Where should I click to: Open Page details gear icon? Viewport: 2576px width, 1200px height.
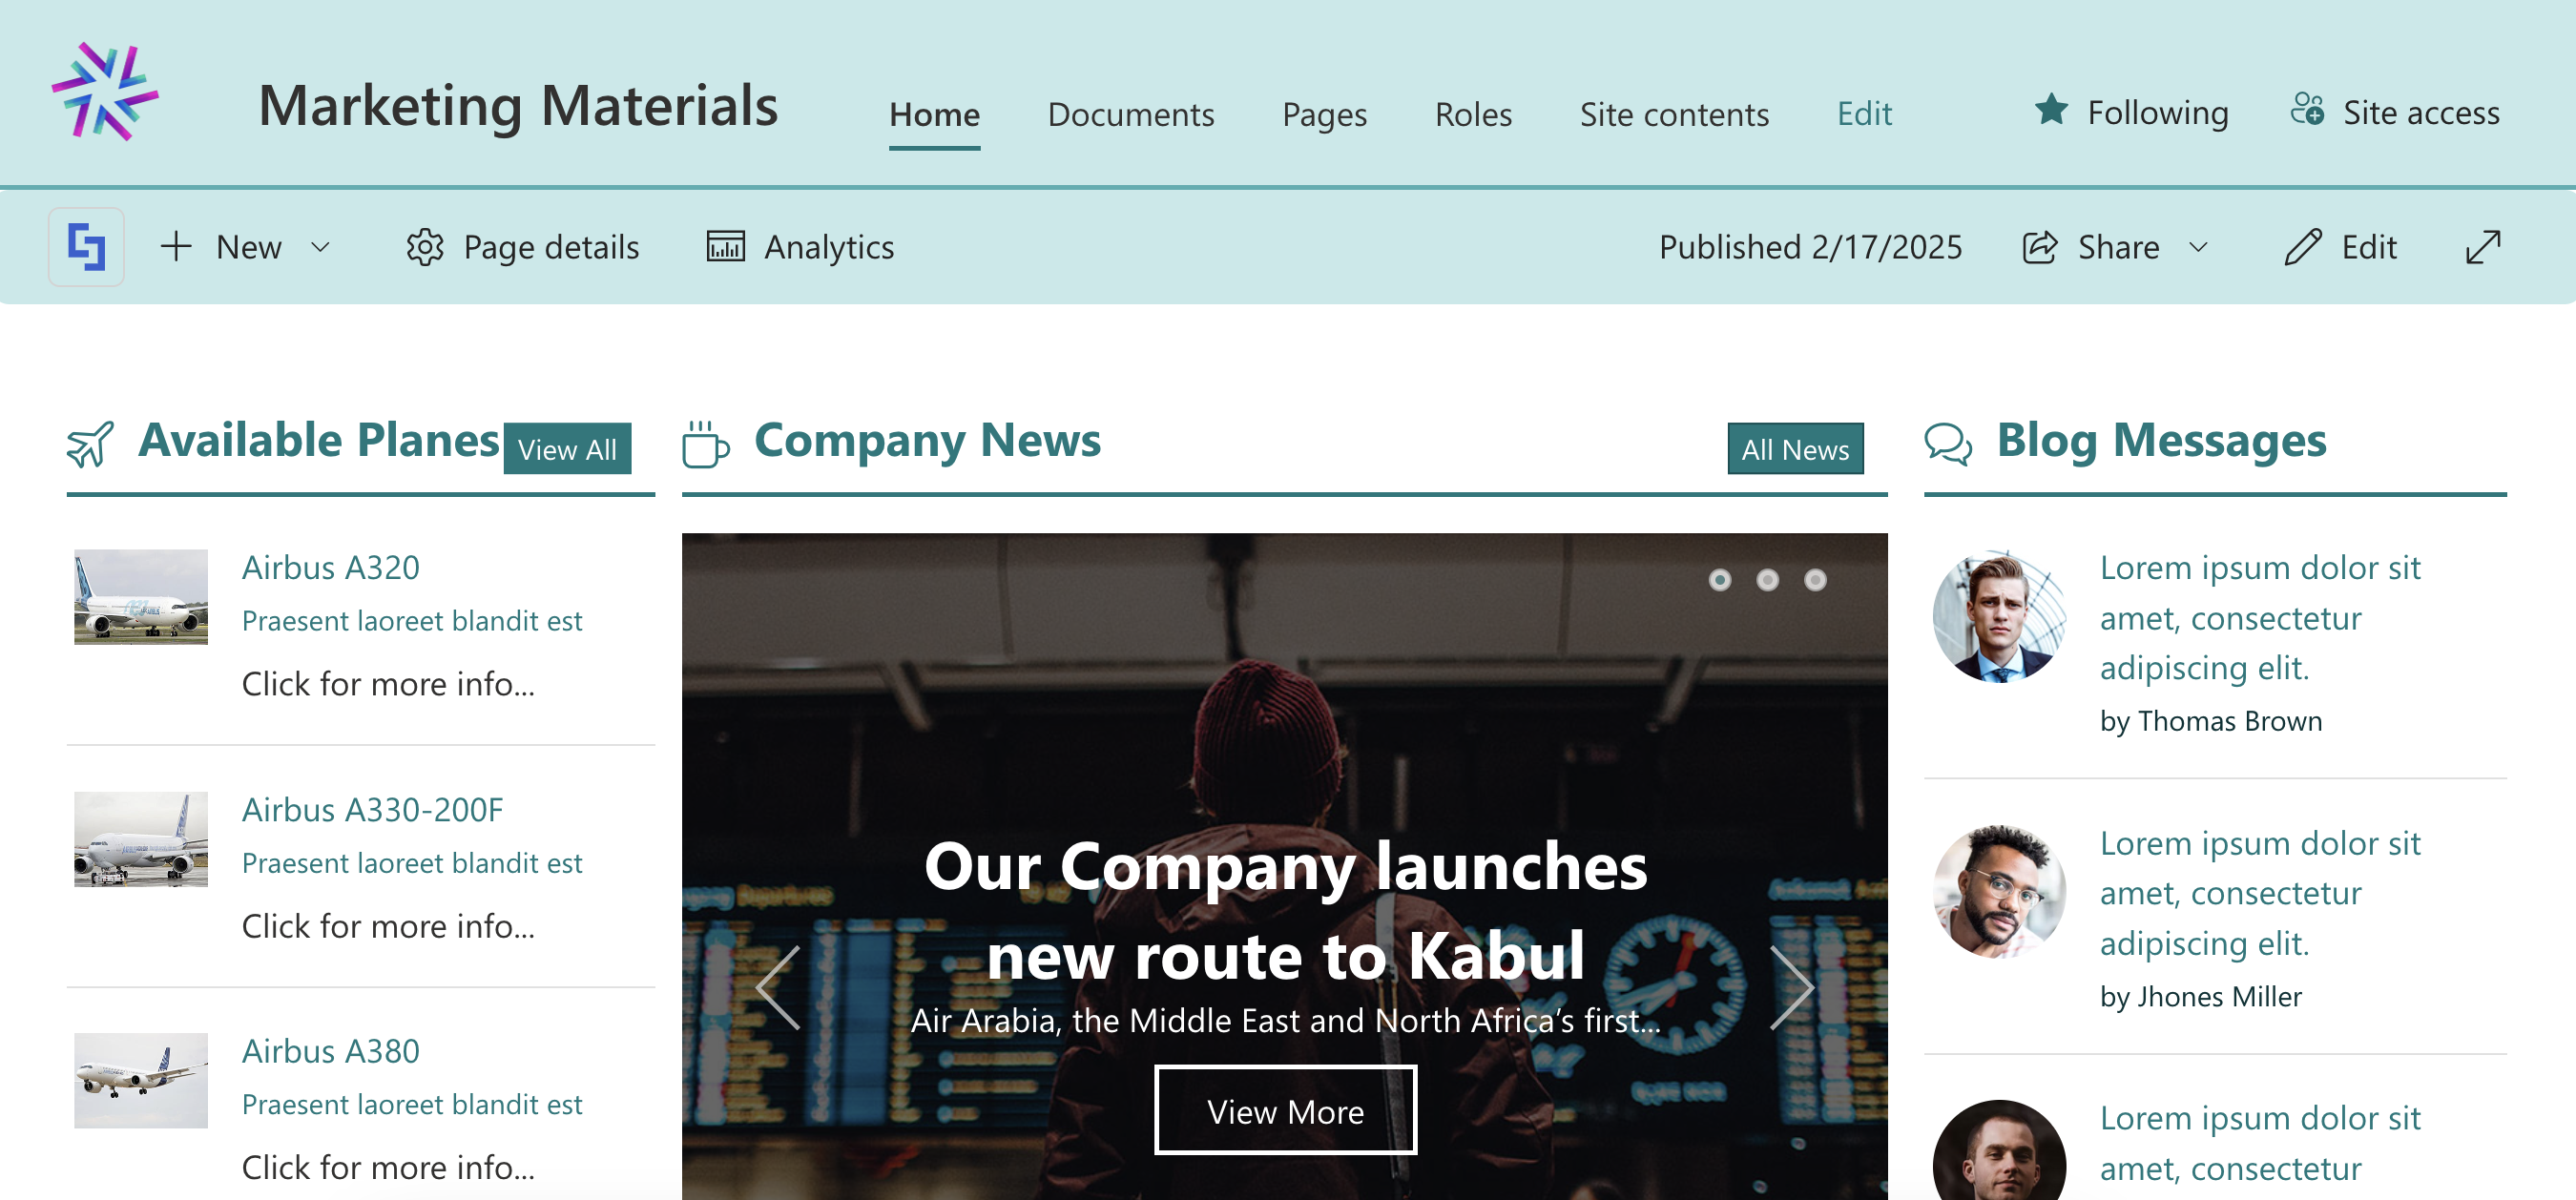(x=425, y=247)
